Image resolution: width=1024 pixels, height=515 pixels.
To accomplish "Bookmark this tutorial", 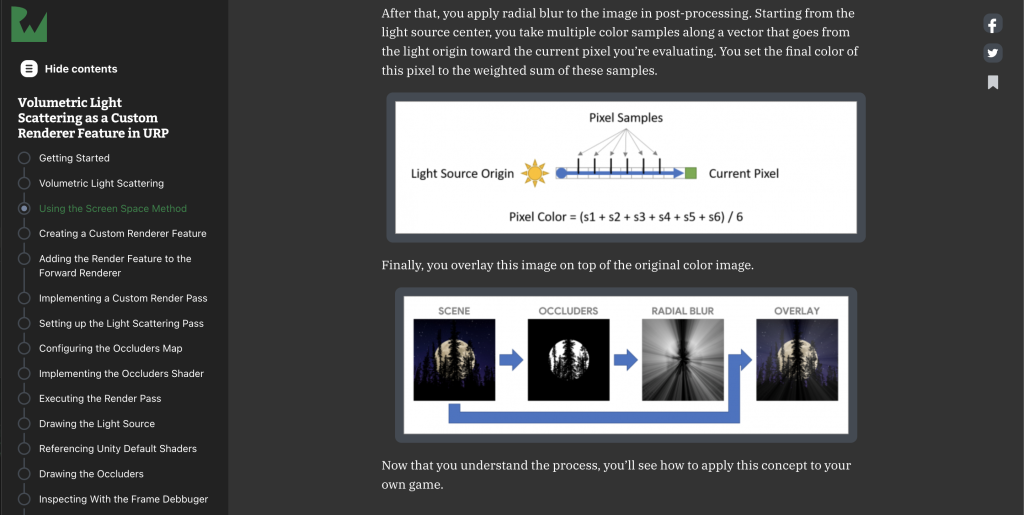I will pyautogui.click(x=993, y=82).
